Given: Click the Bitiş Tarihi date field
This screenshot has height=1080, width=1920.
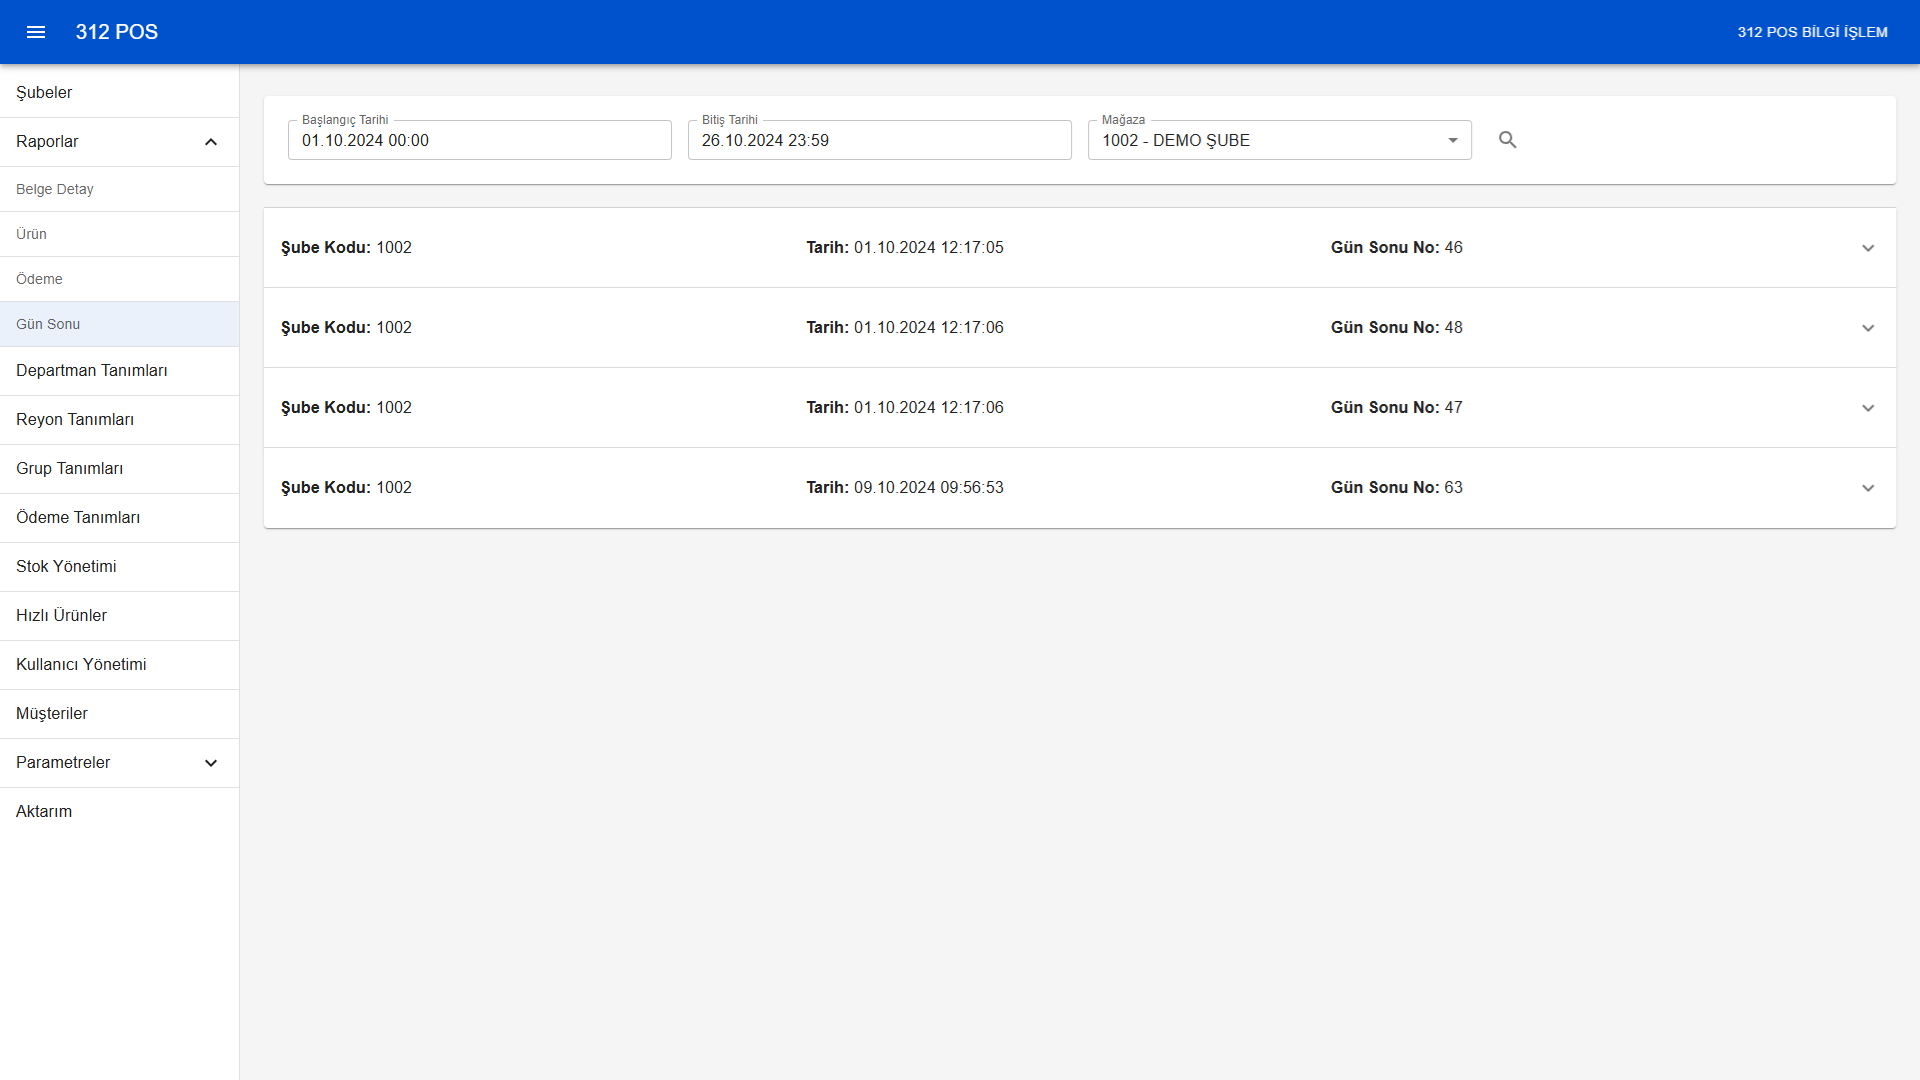Looking at the screenshot, I should click(x=879, y=140).
